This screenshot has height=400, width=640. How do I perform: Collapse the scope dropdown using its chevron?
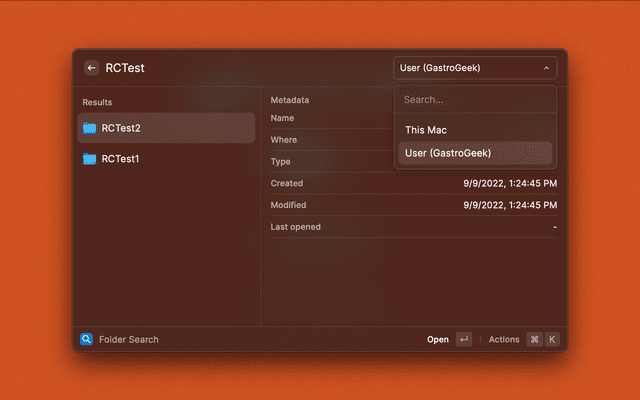(546, 68)
